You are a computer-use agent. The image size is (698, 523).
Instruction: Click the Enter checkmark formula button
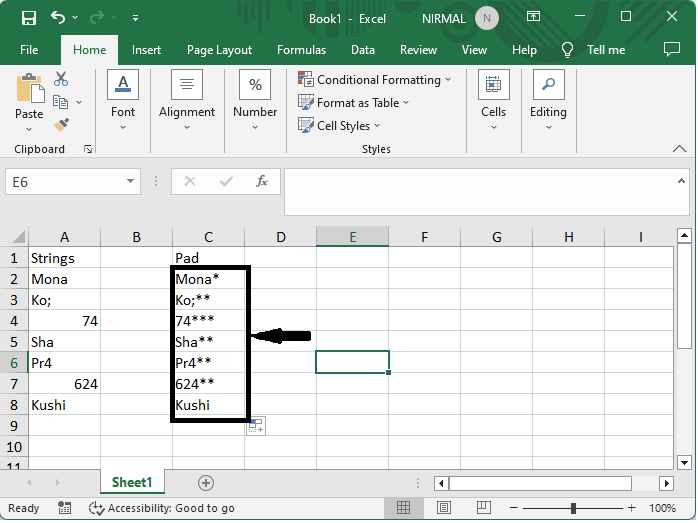tap(226, 182)
